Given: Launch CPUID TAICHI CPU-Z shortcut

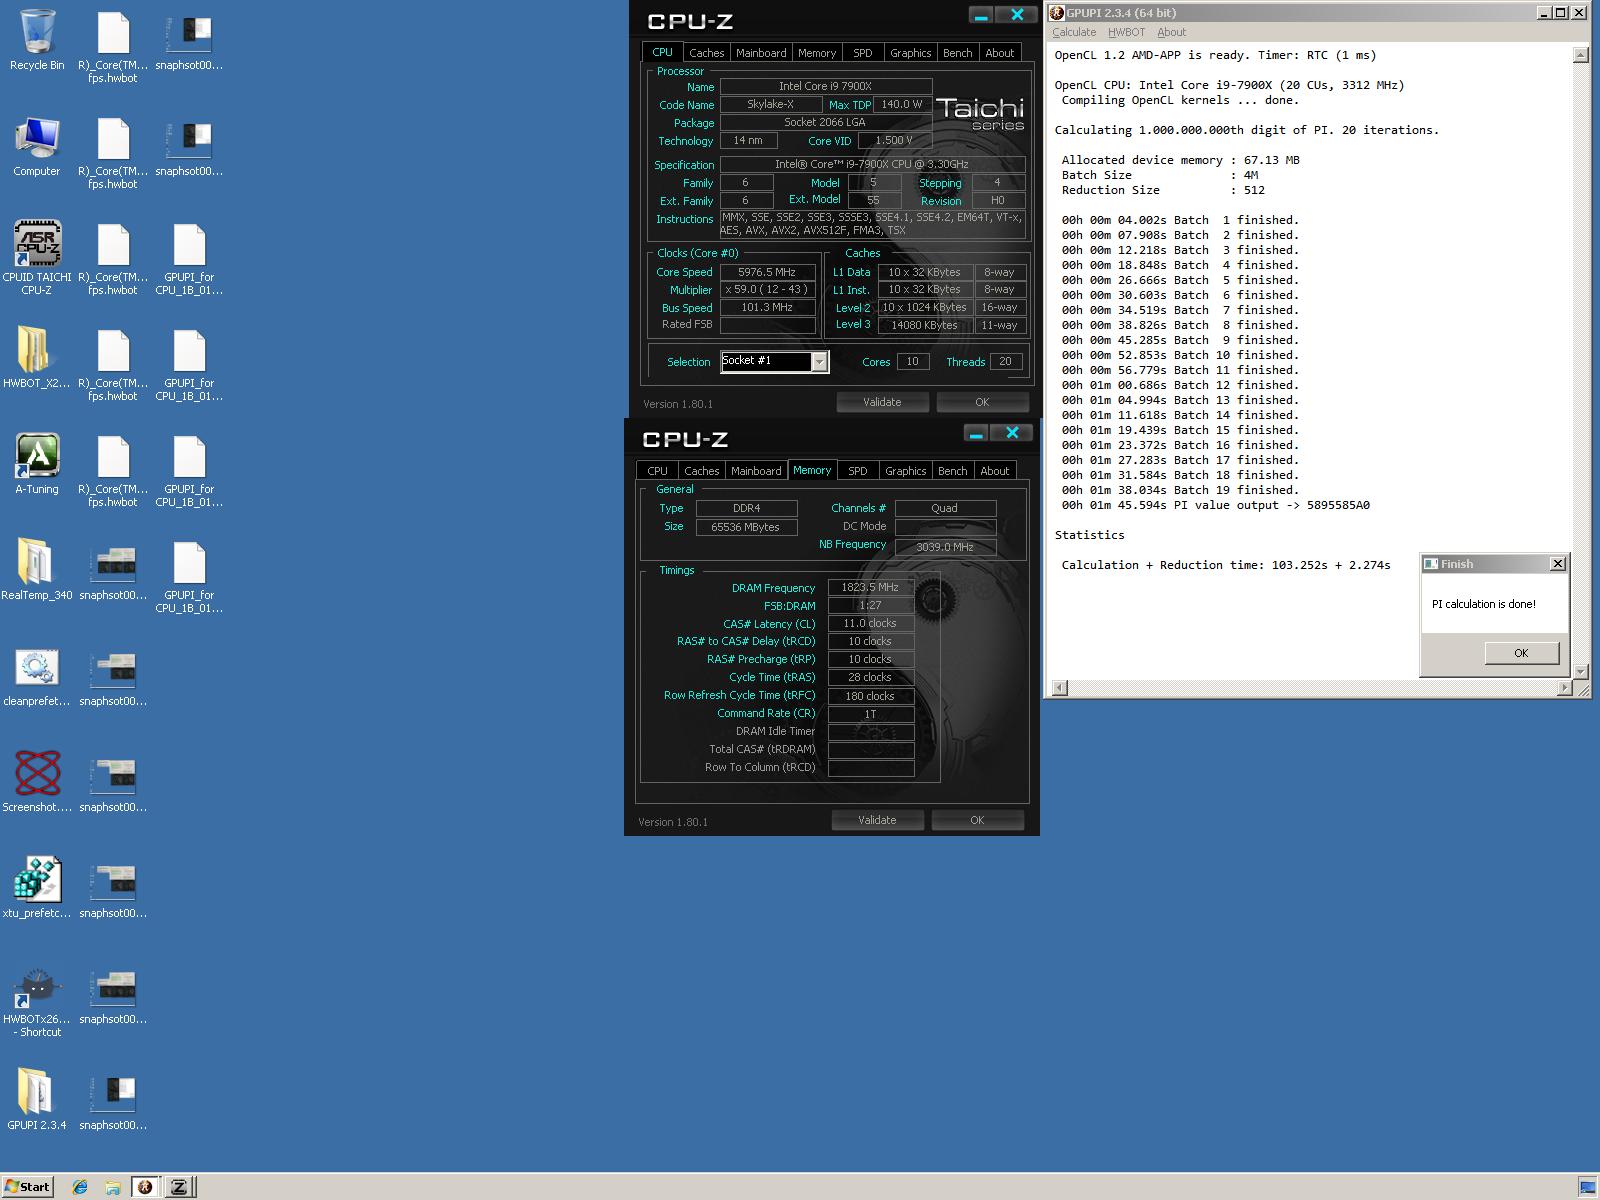Looking at the screenshot, I should point(37,257).
